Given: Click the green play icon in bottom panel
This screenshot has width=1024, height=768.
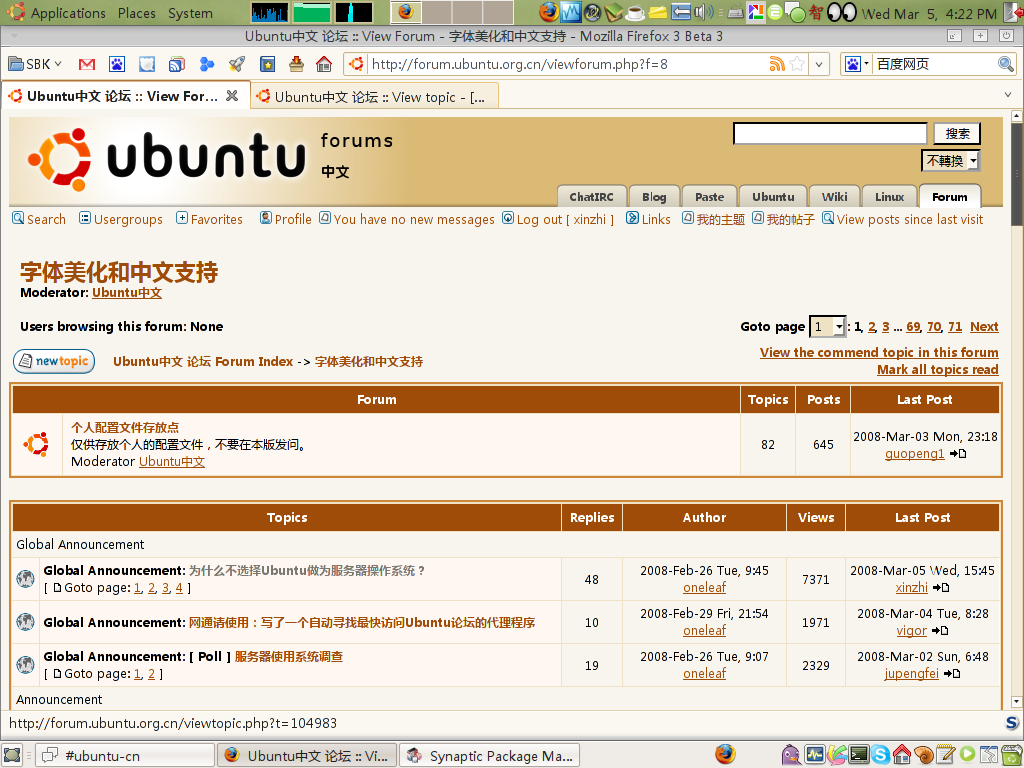Looking at the screenshot, I should tap(968, 755).
